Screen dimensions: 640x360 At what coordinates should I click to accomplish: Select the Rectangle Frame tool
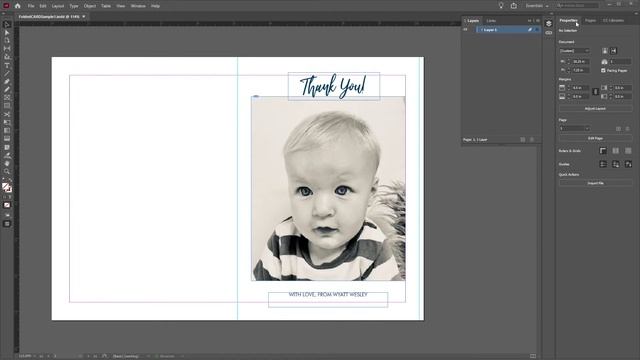(7, 98)
